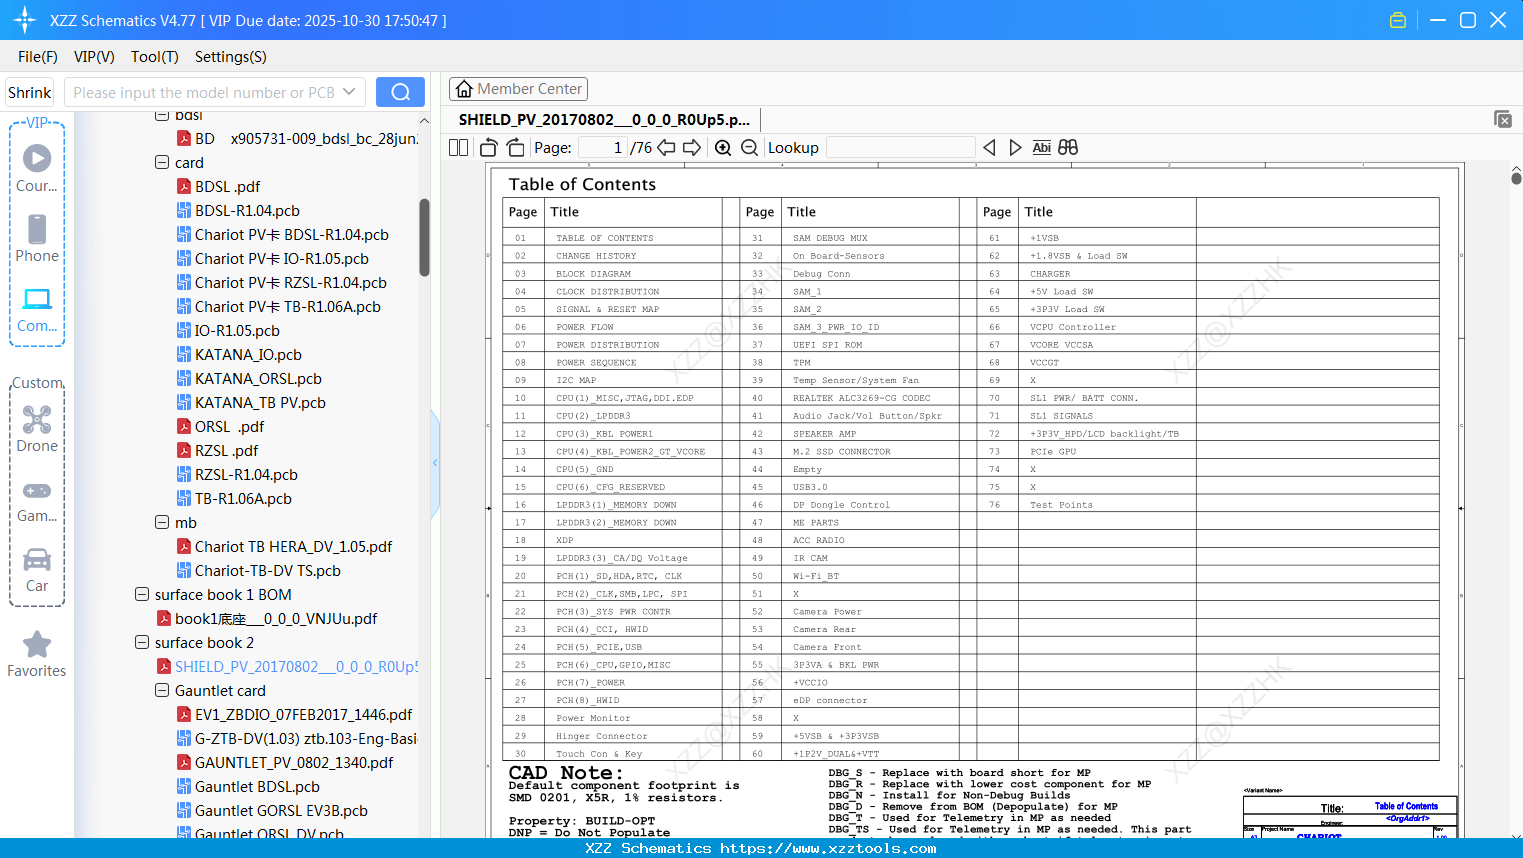
Task: Click 'CHARGER' contents entry
Action: (x=1050, y=274)
